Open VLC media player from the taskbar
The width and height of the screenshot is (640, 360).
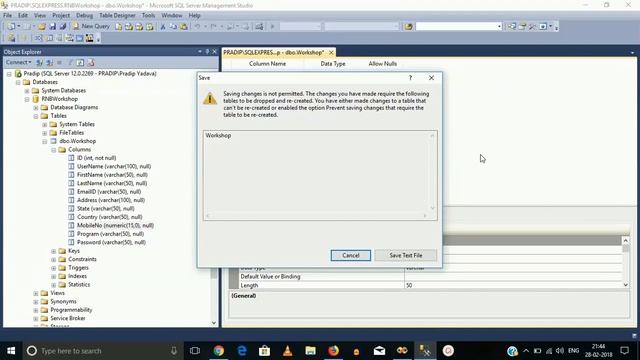coord(287,351)
